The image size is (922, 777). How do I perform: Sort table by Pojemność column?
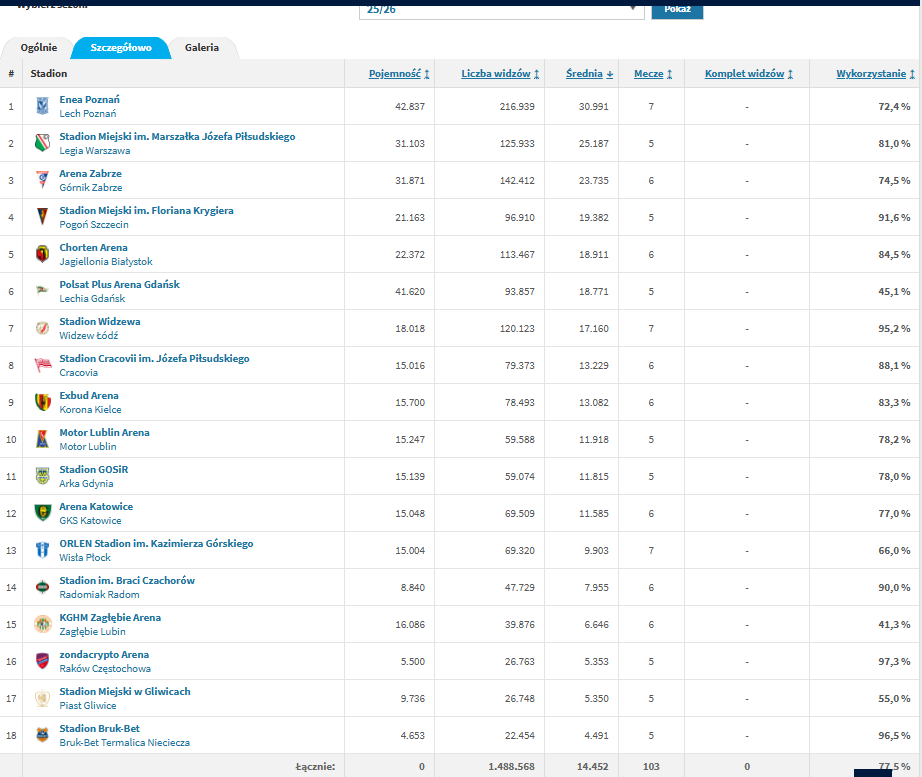(398, 74)
